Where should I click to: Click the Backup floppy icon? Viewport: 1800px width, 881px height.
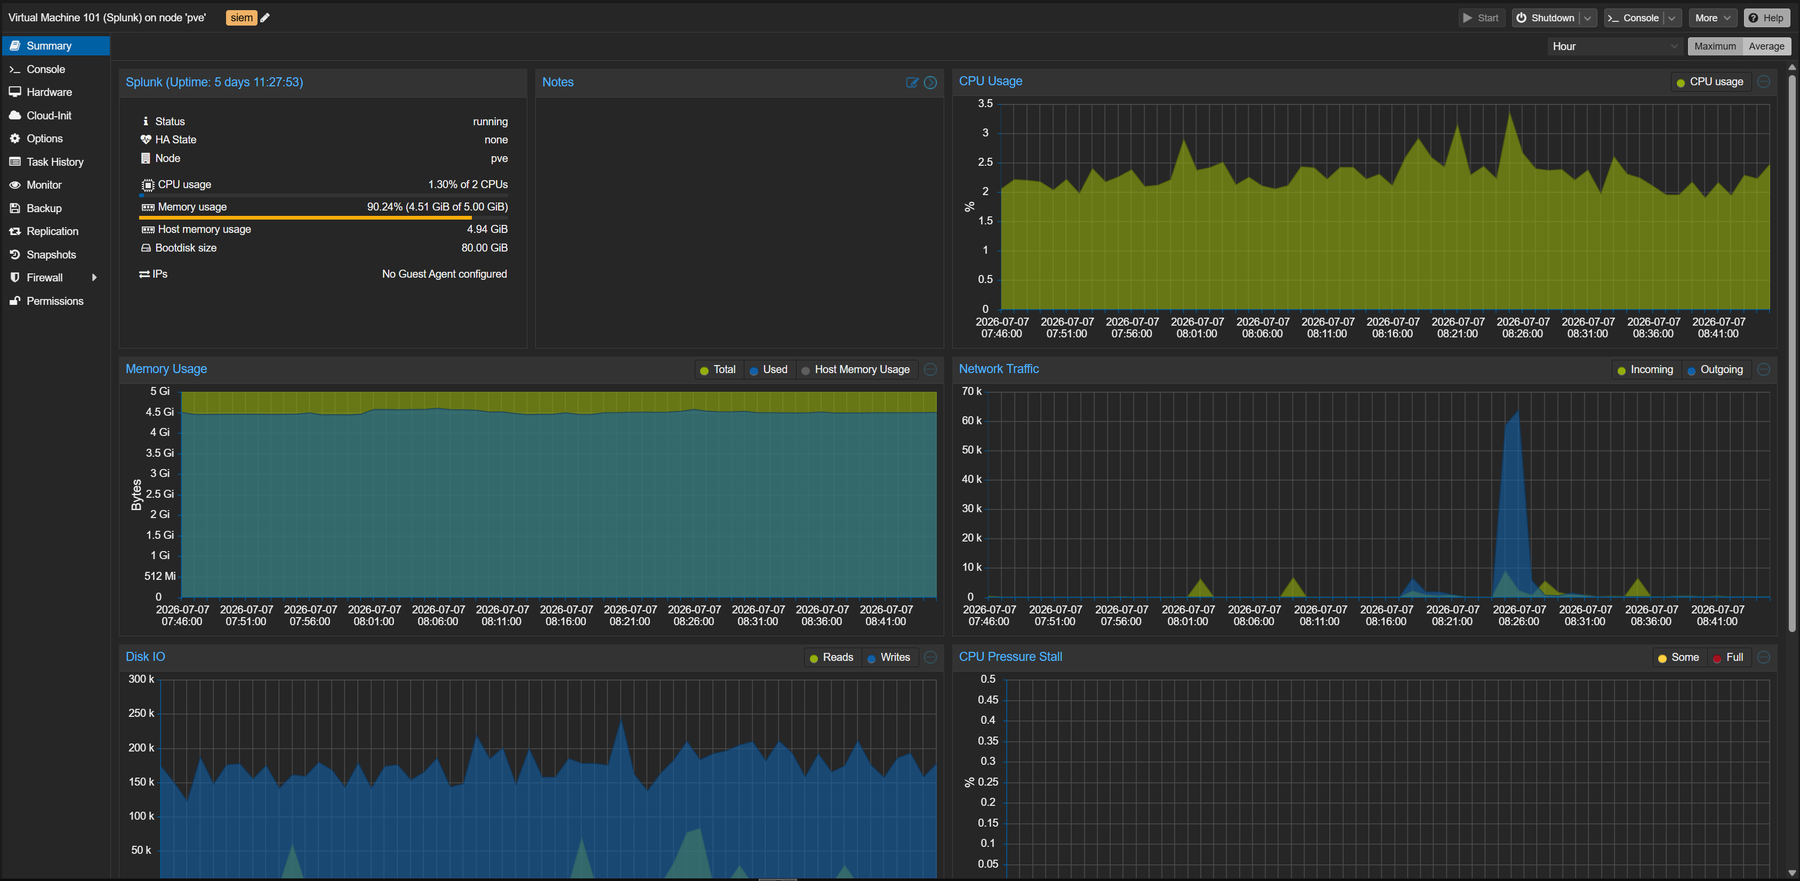coord(15,208)
